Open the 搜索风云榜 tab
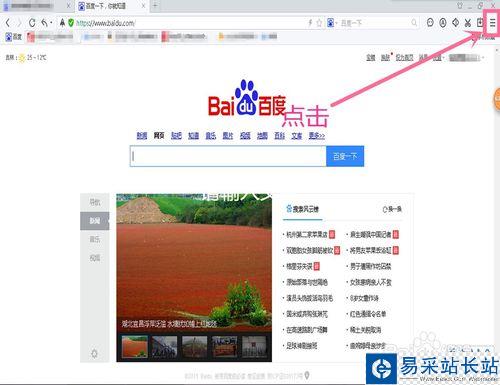This screenshot has height=385, width=500. [303, 209]
